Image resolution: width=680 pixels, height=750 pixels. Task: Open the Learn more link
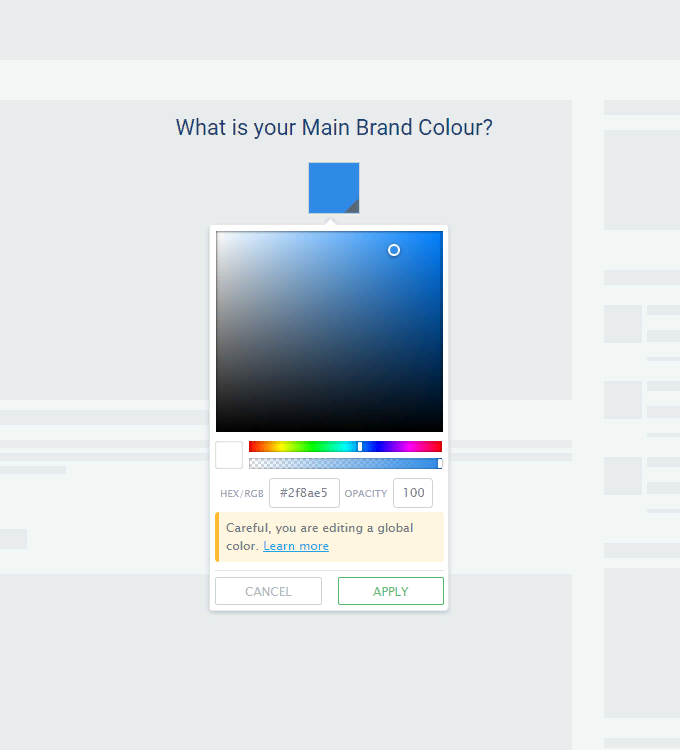click(x=296, y=546)
